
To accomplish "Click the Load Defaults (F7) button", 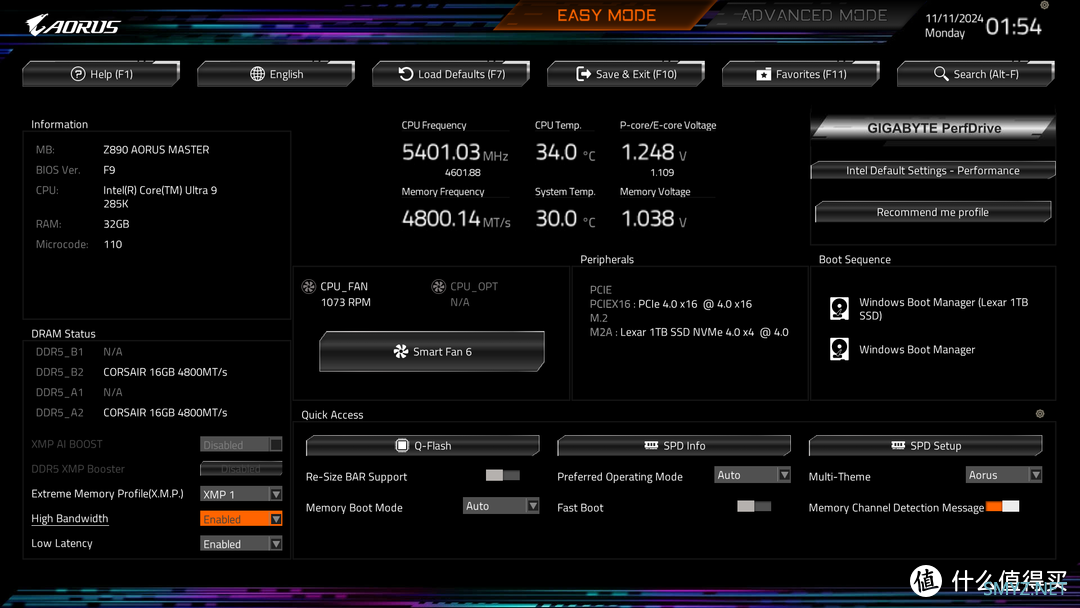I will (451, 74).
